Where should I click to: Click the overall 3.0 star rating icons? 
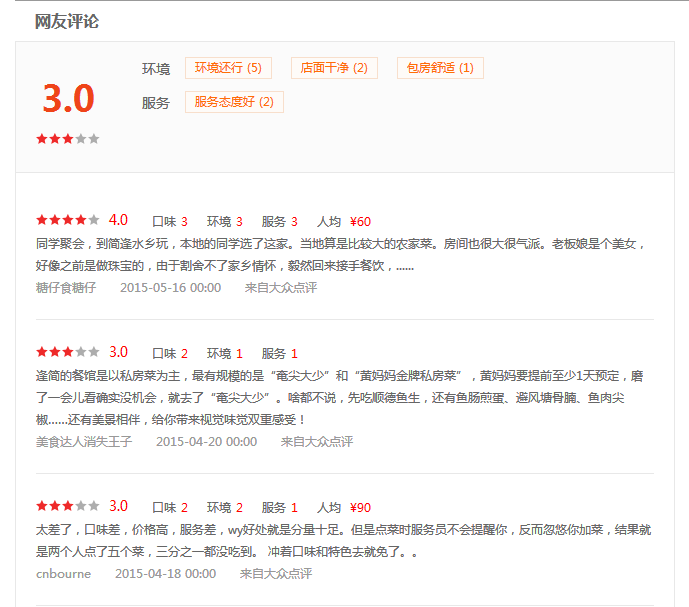click(68, 139)
